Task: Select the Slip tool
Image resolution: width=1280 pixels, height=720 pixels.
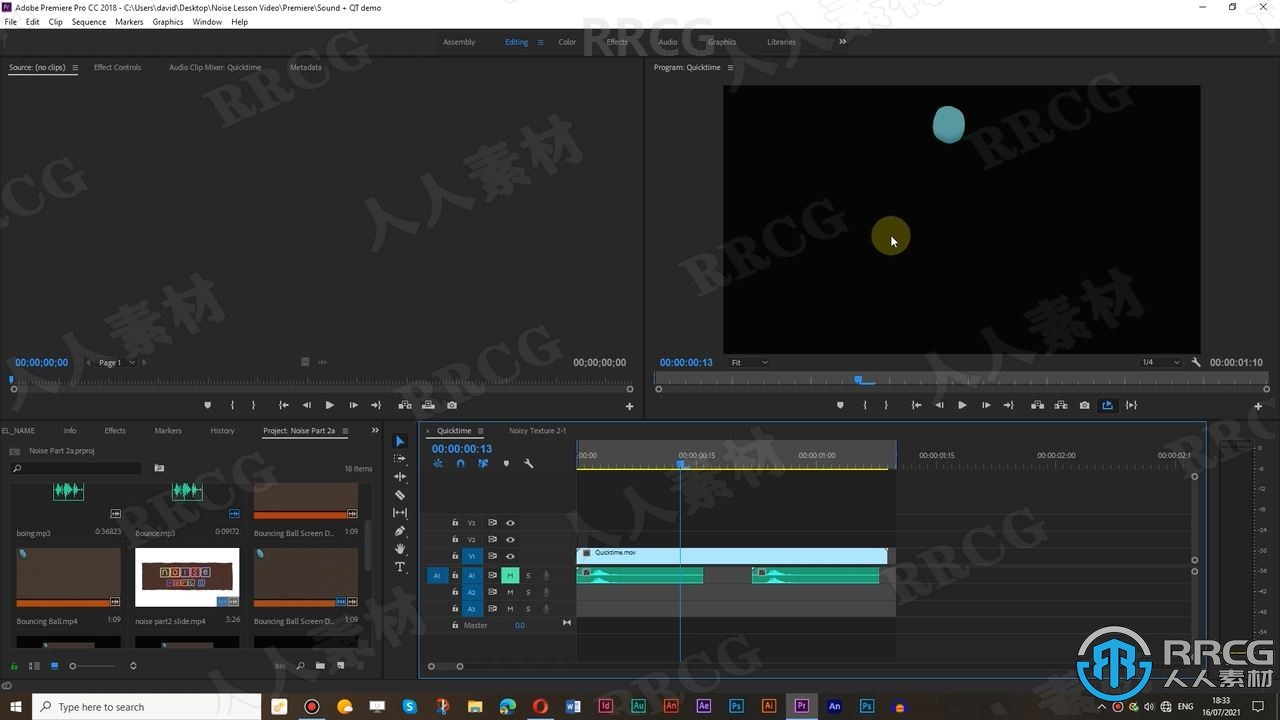Action: point(400,513)
